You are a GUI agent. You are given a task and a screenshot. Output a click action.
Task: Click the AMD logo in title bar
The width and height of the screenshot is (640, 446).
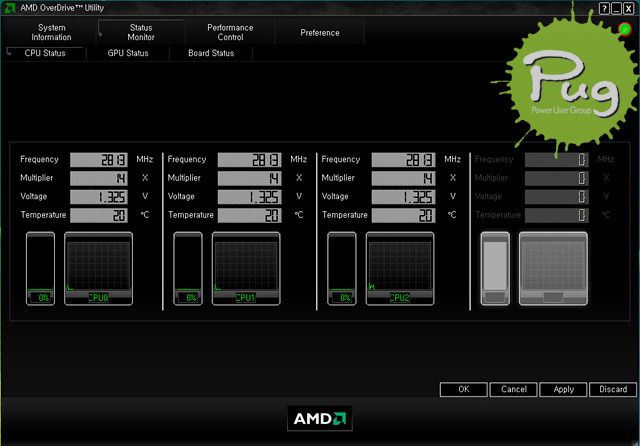click(x=9, y=8)
